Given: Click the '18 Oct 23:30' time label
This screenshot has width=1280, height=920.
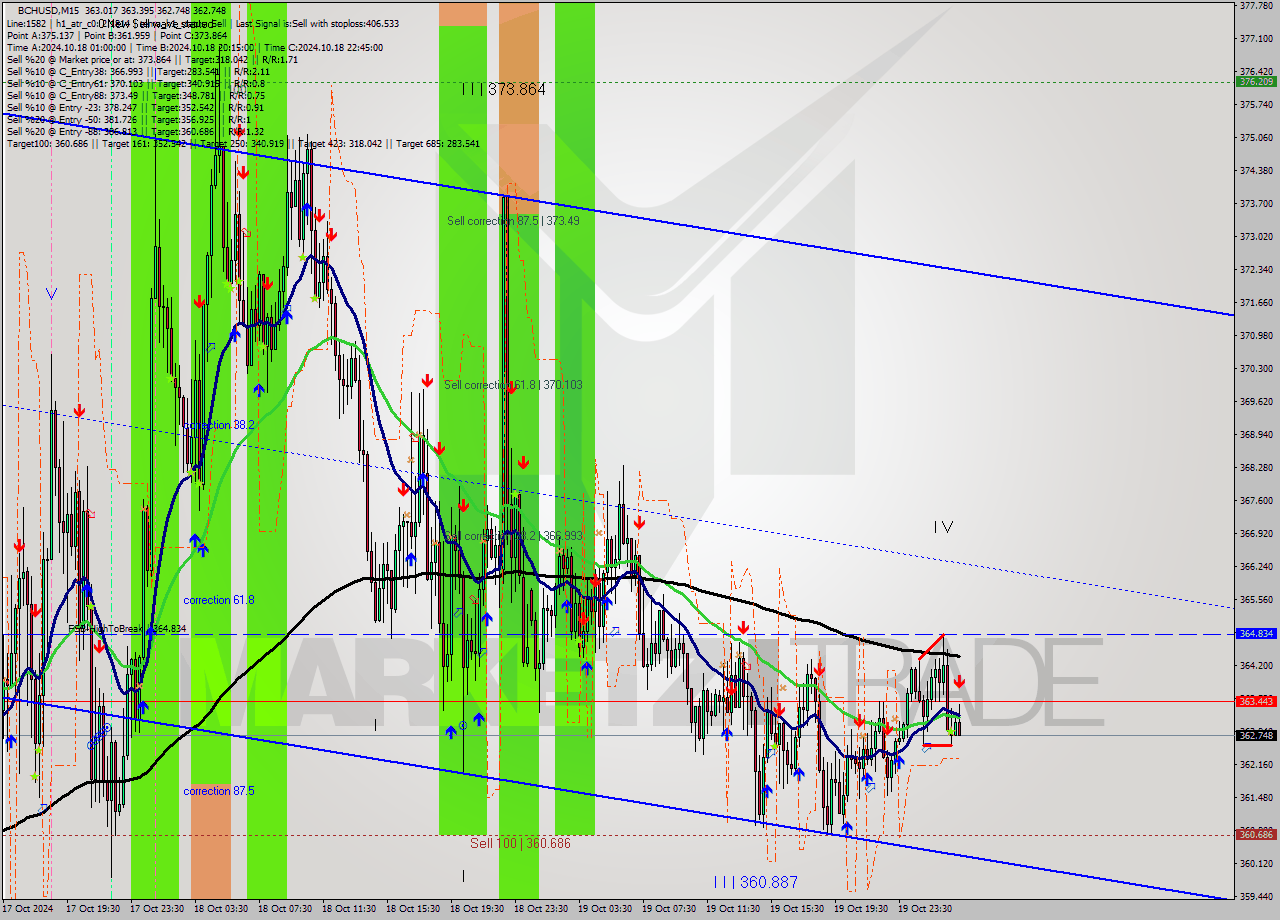Looking at the screenshot, I should tap(540, 909).
